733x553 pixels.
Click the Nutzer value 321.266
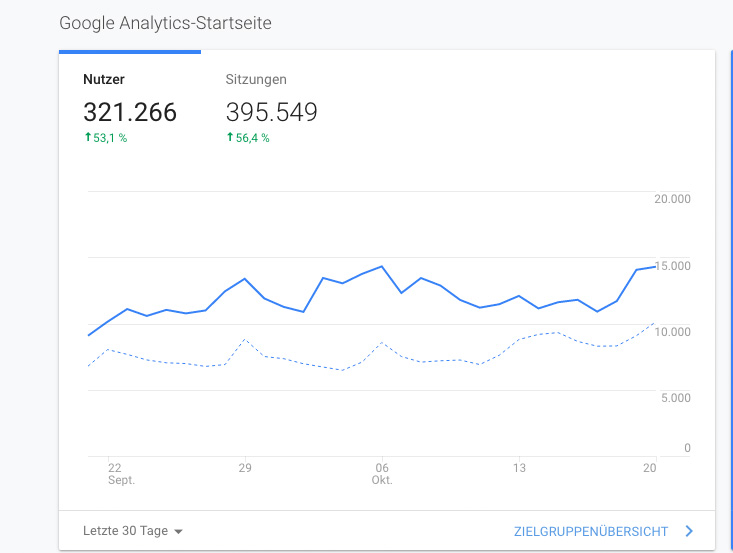click(130, 112)
